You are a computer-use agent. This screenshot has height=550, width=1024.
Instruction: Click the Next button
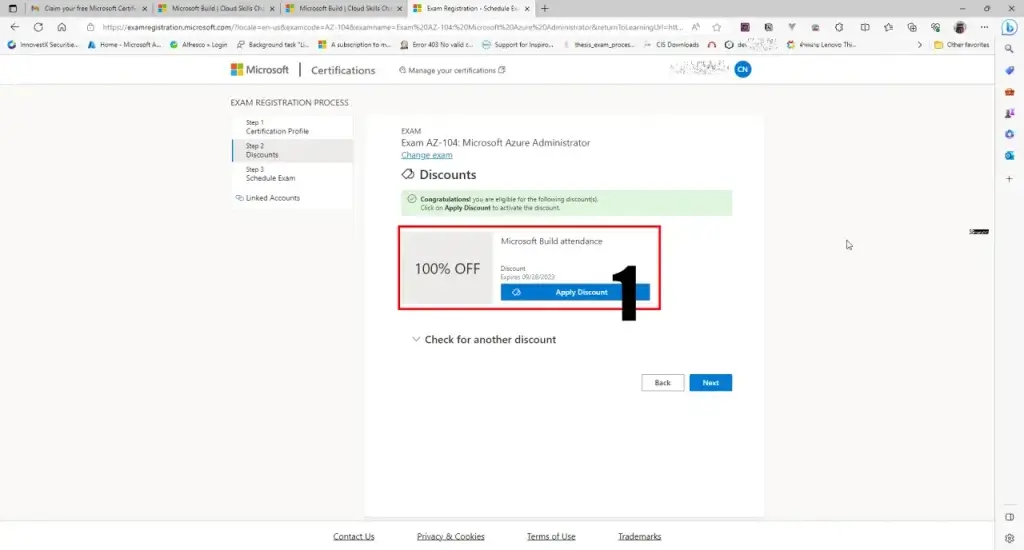pos(711,383)
